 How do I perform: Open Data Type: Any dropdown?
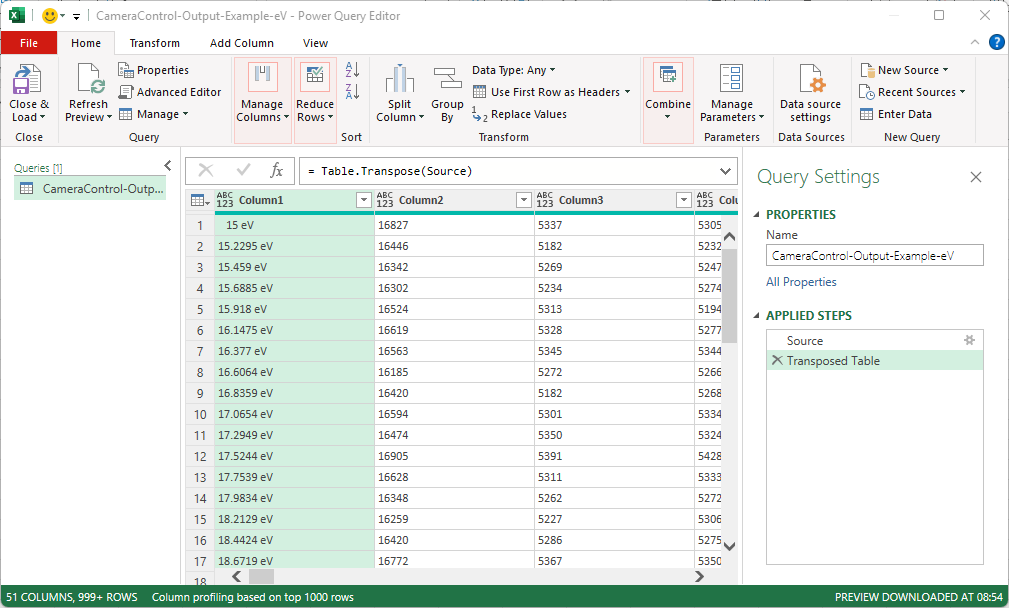[x=513, y=70]
